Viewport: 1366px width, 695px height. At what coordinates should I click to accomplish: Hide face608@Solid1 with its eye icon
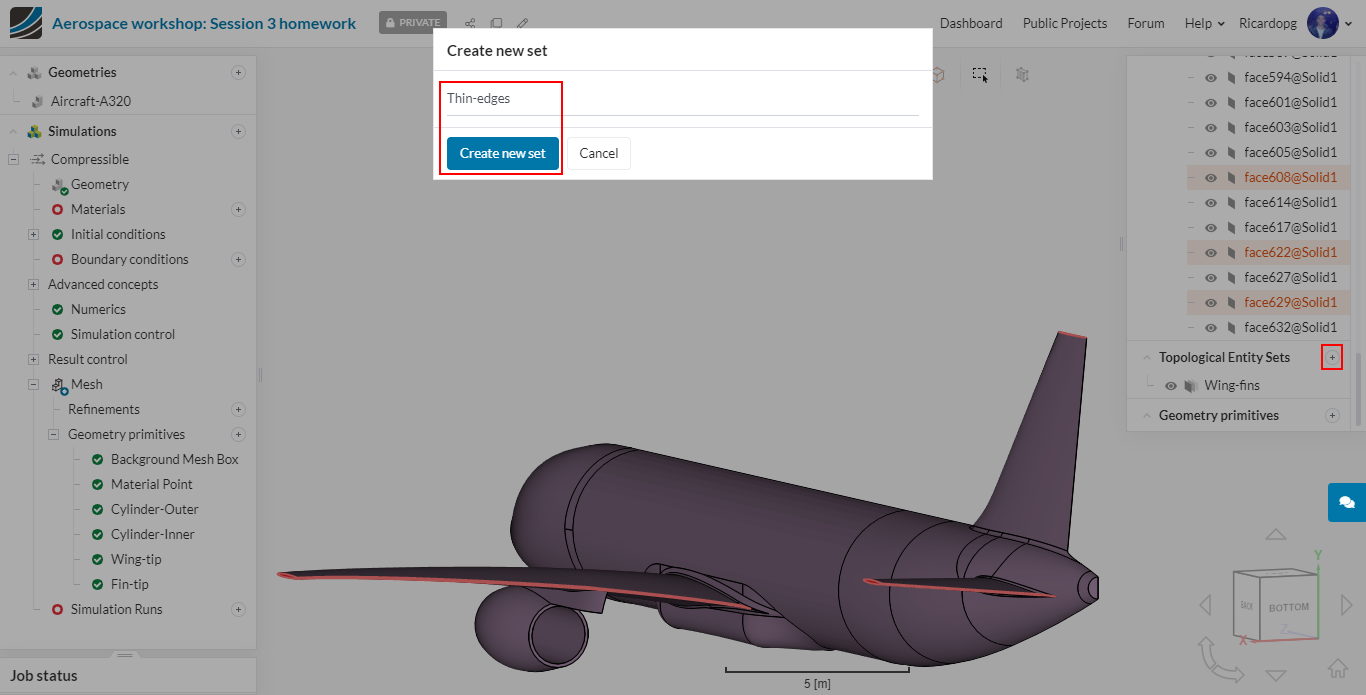pyautogui.click(x=1211, y=177)
